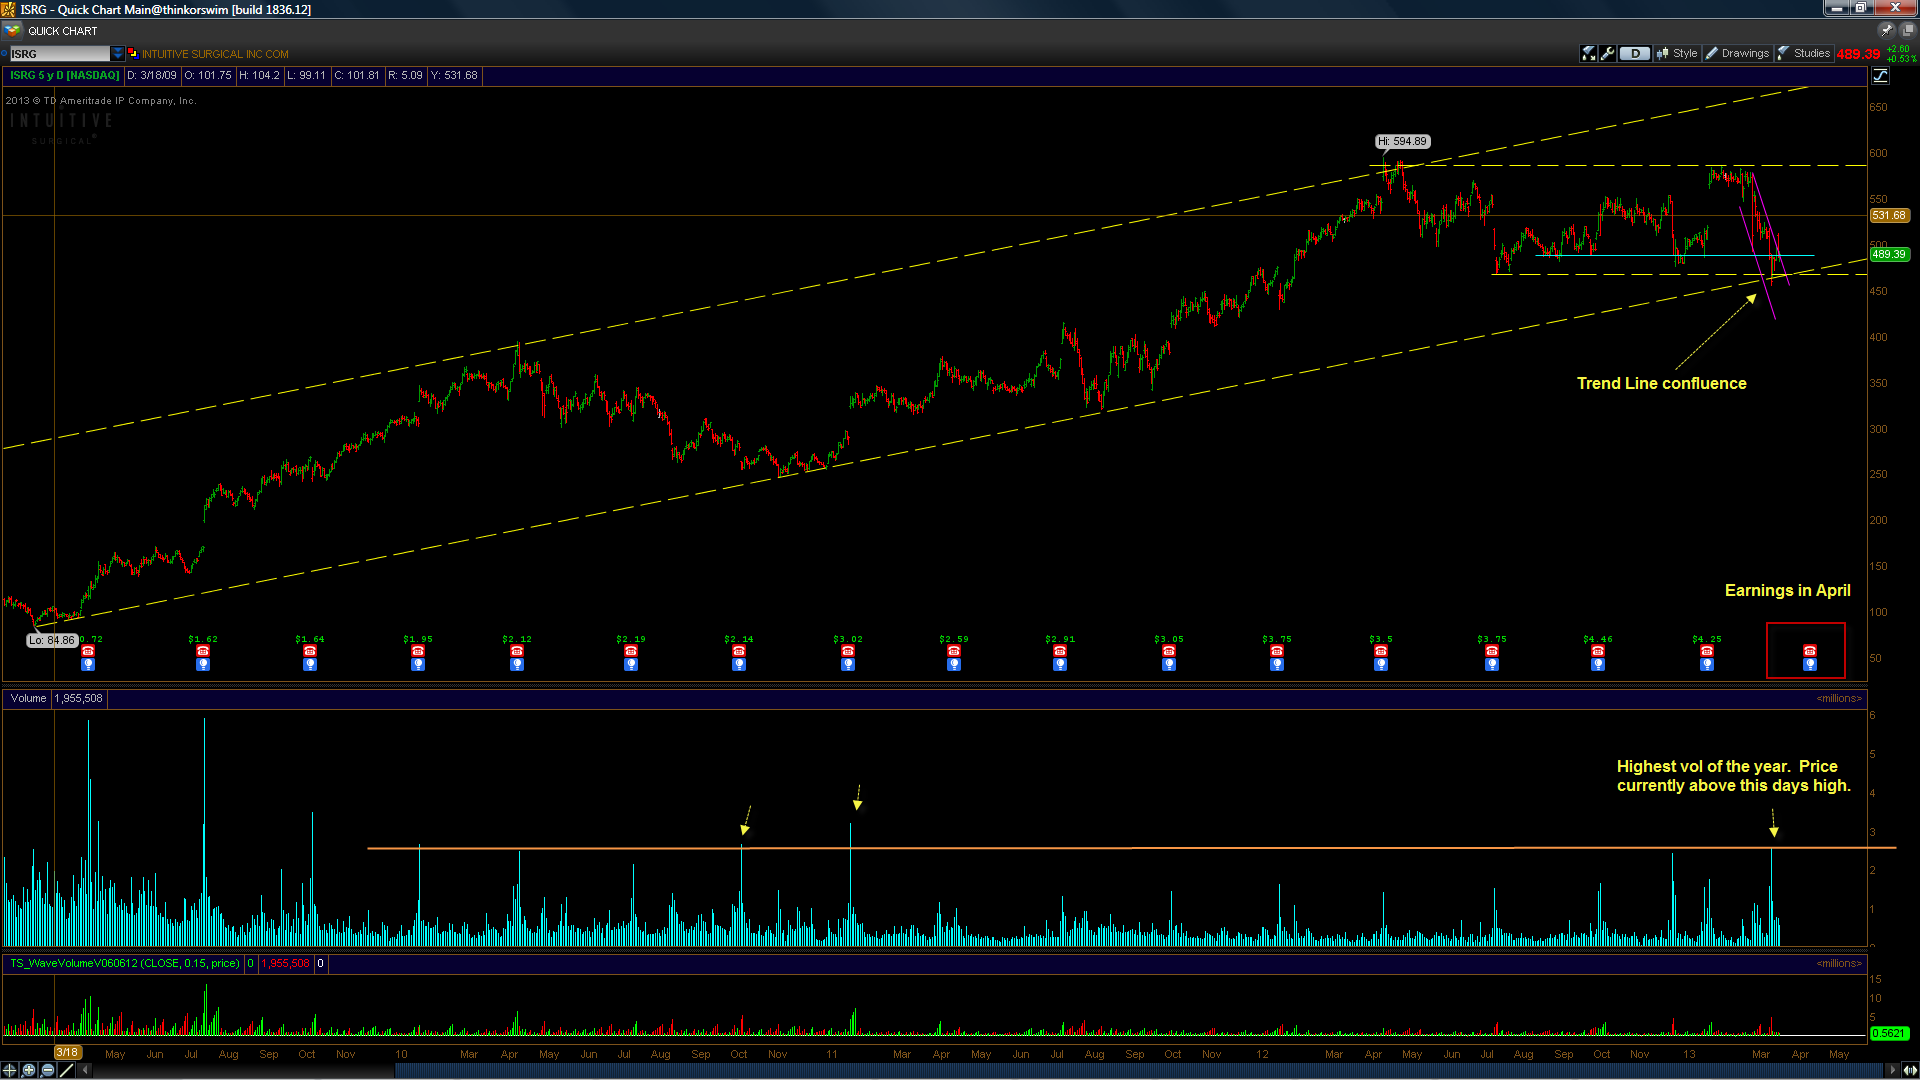This screenshot has width=1920, height=1080.
Task: Click the Lo: 84.86 price bubble
Action: click(x=52, y=640)
